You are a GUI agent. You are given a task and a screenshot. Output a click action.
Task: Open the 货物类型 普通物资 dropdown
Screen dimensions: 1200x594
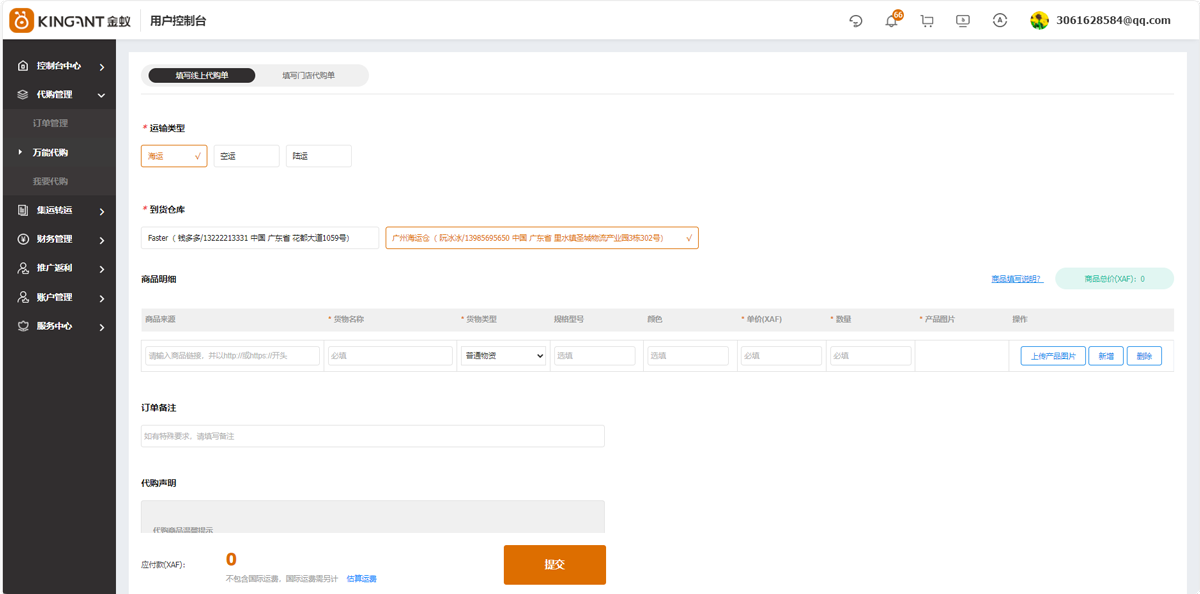point(503,356)
